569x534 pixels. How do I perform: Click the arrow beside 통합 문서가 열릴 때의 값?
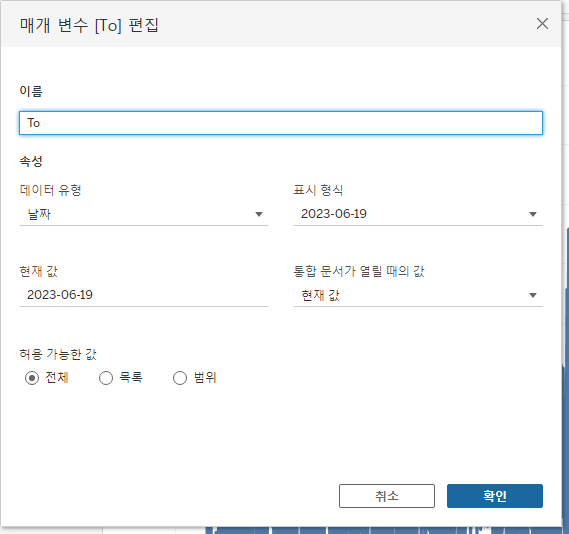(533, 295)
